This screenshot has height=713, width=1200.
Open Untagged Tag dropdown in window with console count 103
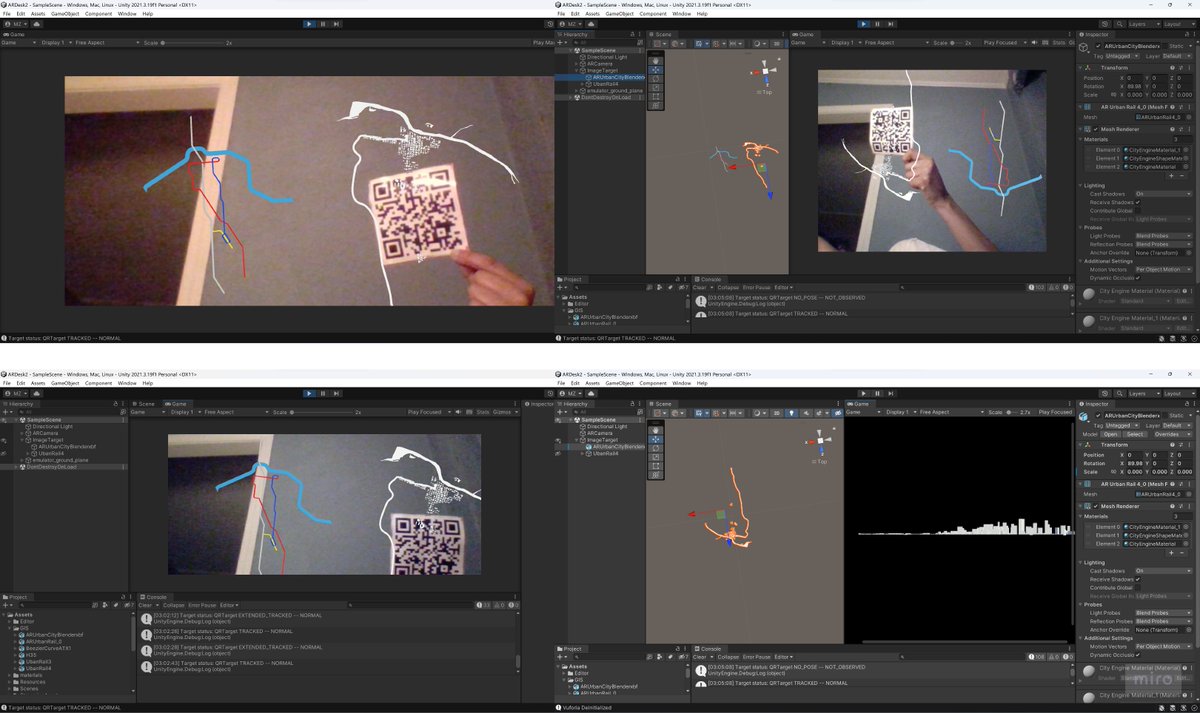[x=1122, y=56]
